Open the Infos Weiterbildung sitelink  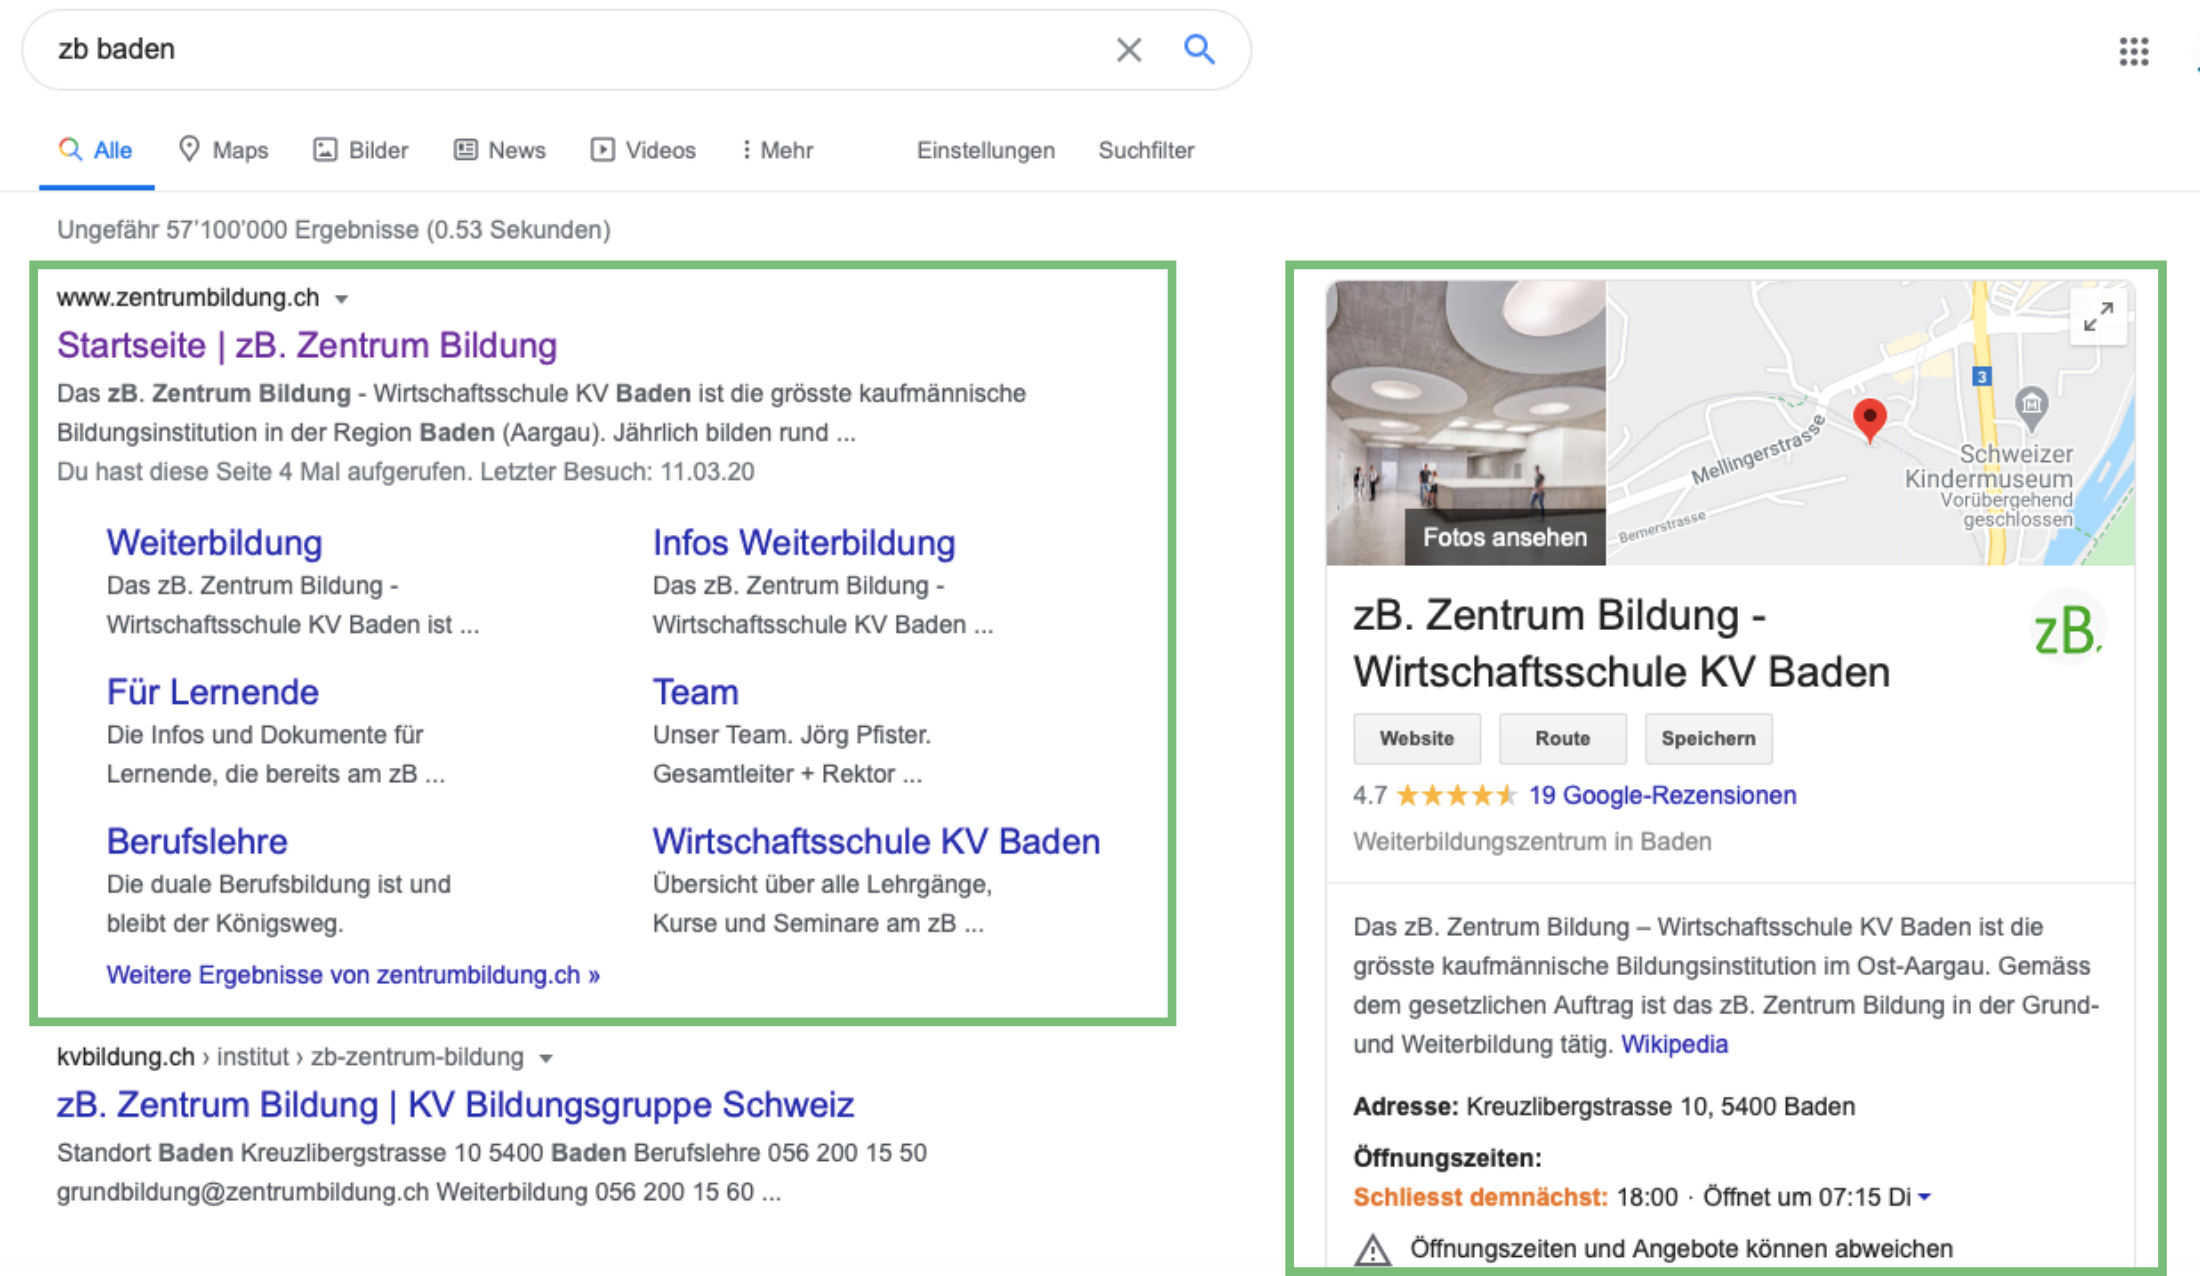[x=804, y=543]
